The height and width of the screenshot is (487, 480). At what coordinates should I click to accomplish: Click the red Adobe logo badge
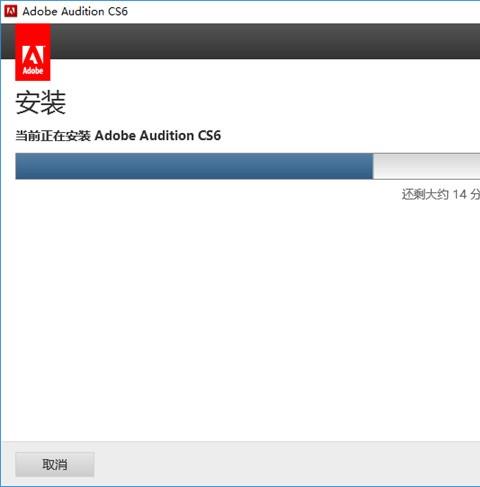pos(33,52)
